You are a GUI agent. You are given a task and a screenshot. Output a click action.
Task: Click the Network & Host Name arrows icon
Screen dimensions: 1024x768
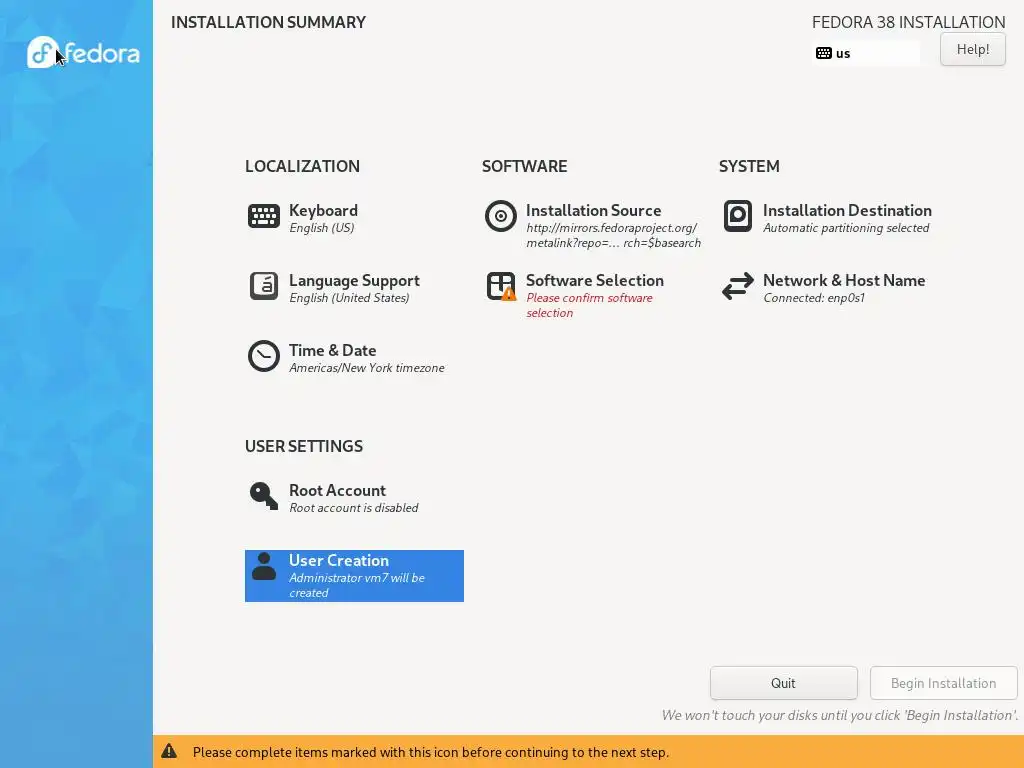point(738,286)
